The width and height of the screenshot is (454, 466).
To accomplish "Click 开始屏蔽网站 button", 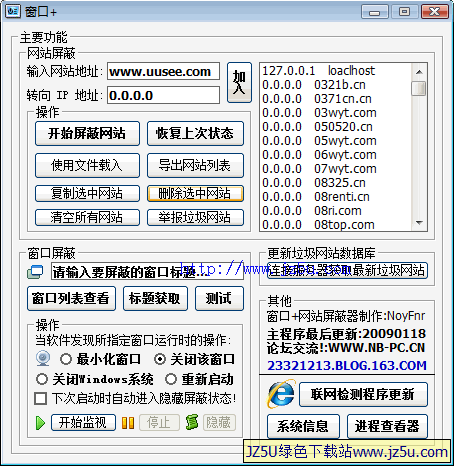I will pyautogui.click(x=87, y=133).
